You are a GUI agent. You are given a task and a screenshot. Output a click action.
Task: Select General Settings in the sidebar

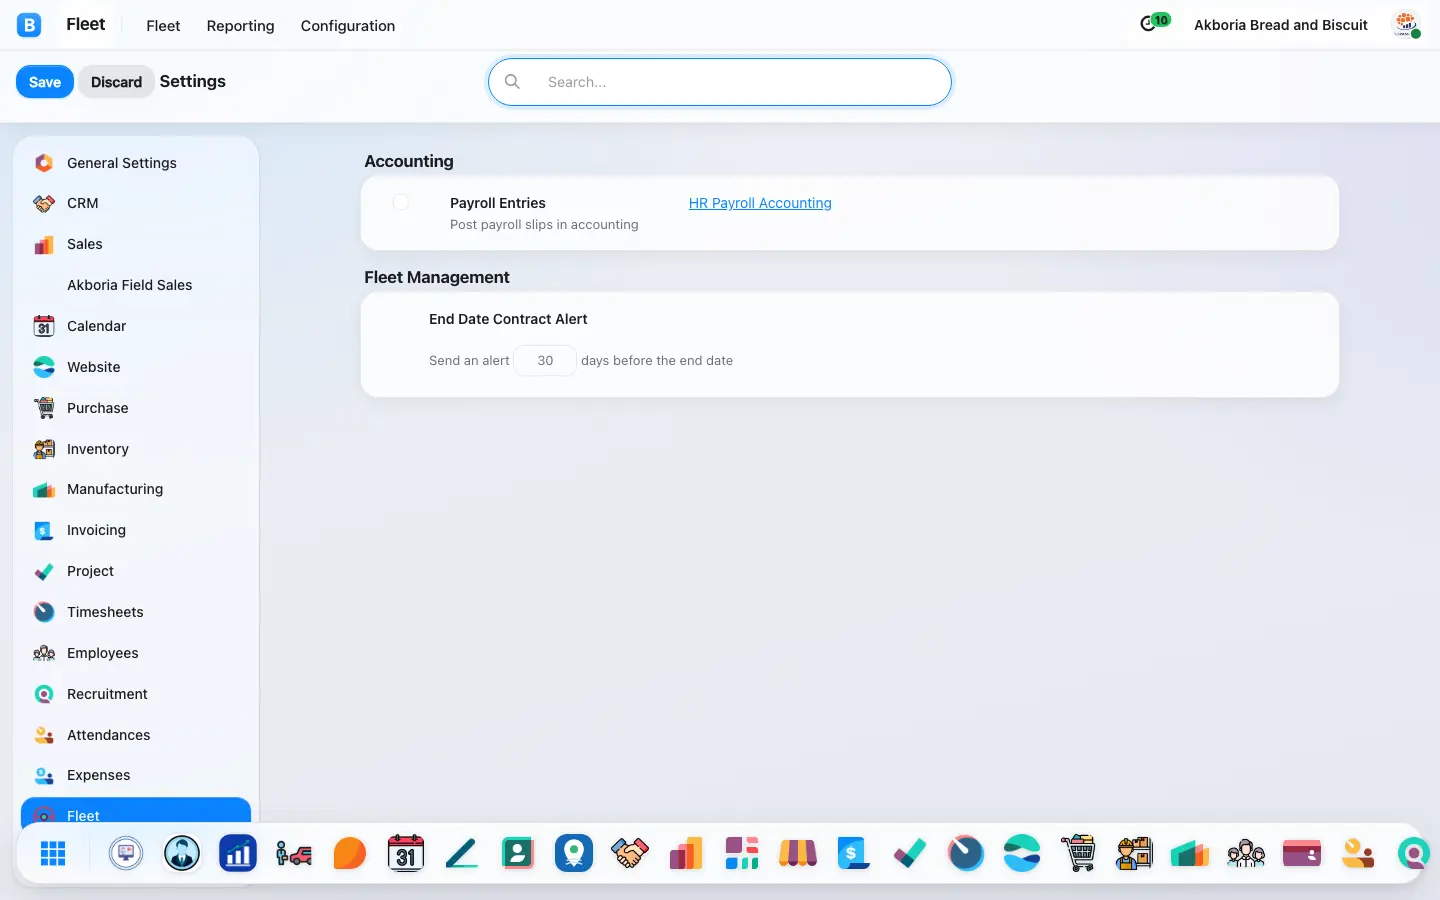[136, 163]
